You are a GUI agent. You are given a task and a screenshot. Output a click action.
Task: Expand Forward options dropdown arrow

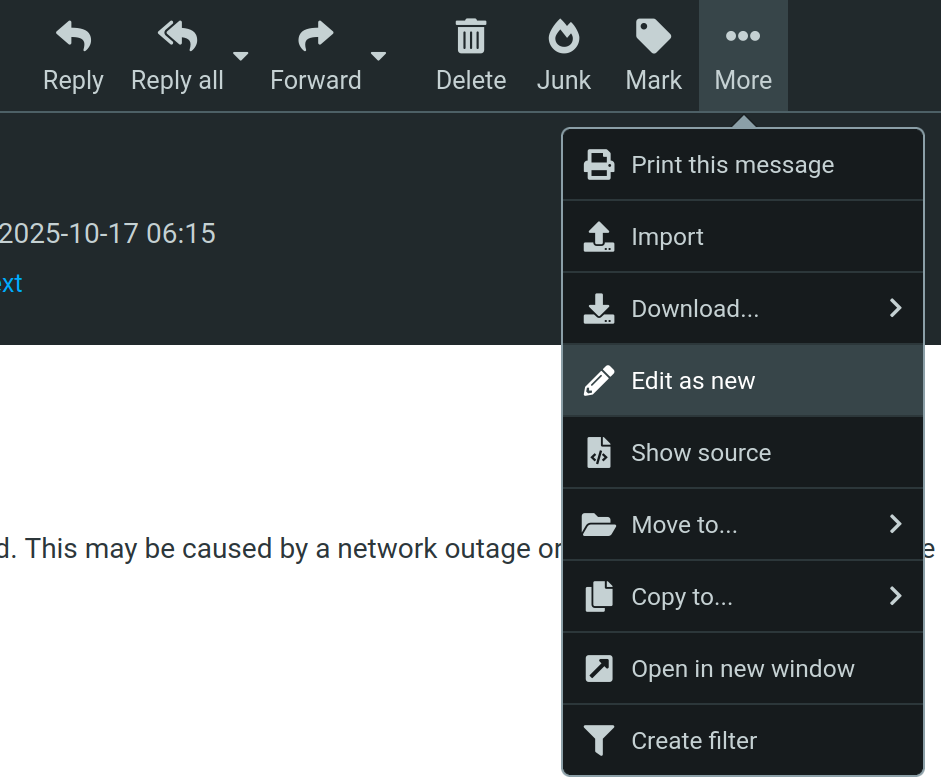click(378, 55)
